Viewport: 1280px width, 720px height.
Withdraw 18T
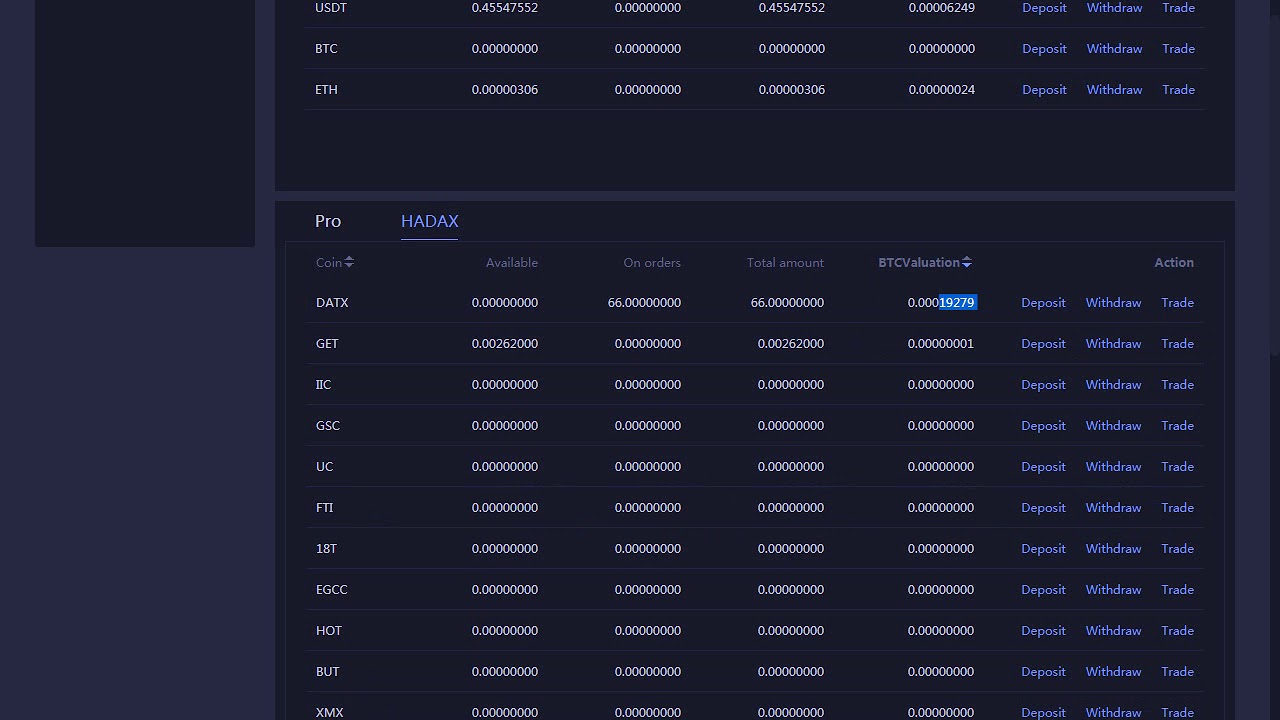1113,548
